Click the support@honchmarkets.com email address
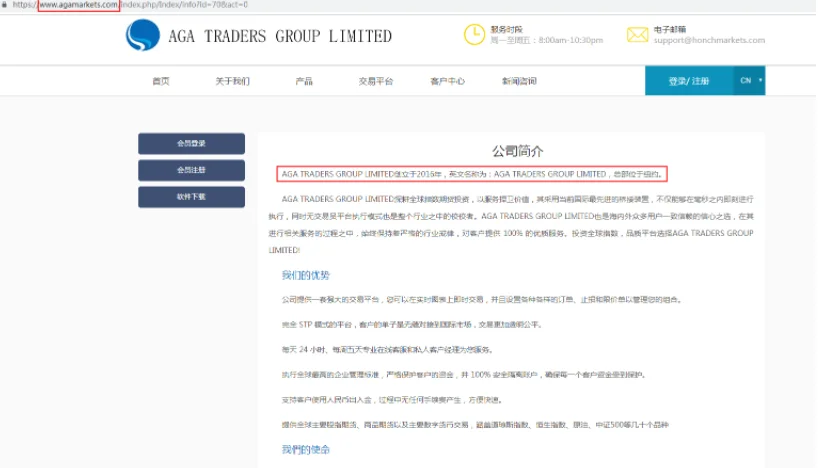This screenshot has width=818, height=468. pos(709,40)
